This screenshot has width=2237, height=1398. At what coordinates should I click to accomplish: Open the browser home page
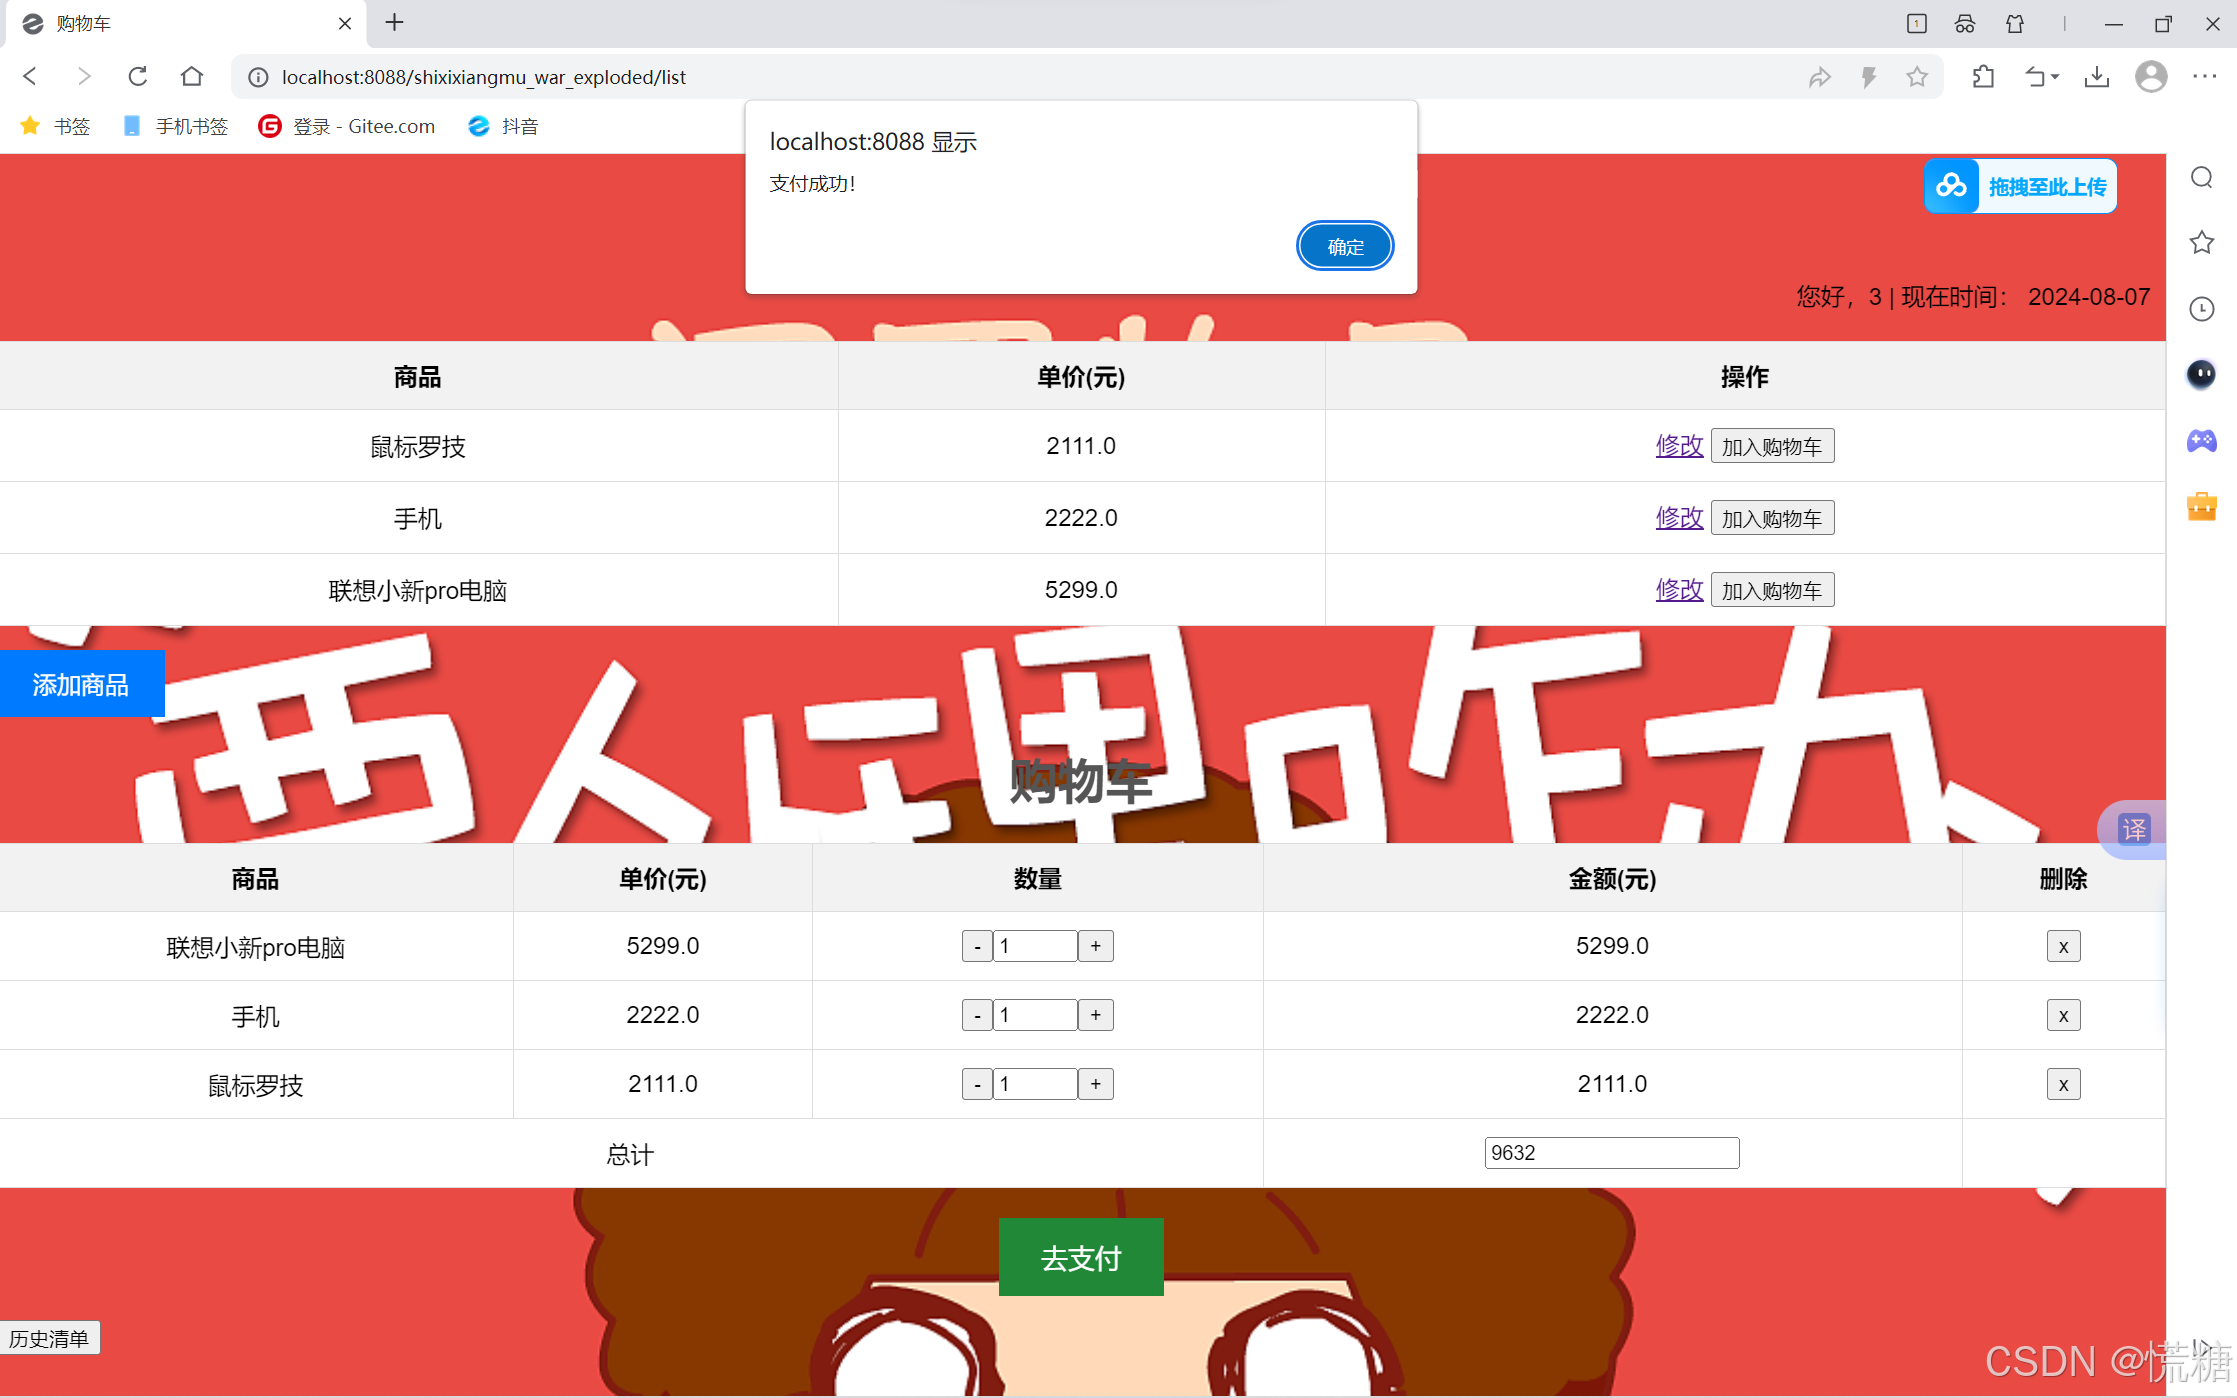click(192, 76)
